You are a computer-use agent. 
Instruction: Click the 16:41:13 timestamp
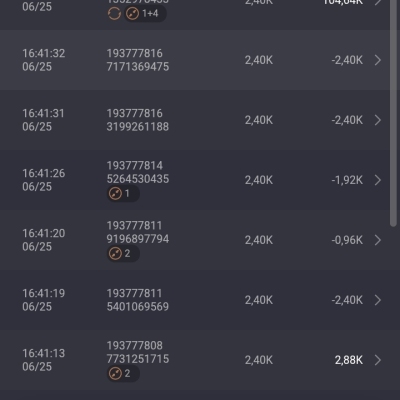[x=44, y=353]
